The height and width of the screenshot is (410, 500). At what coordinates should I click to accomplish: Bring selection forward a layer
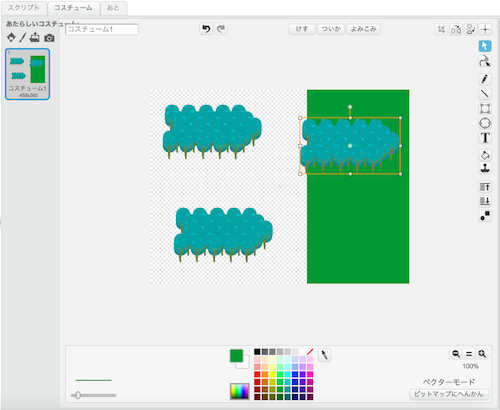point(485,187)
